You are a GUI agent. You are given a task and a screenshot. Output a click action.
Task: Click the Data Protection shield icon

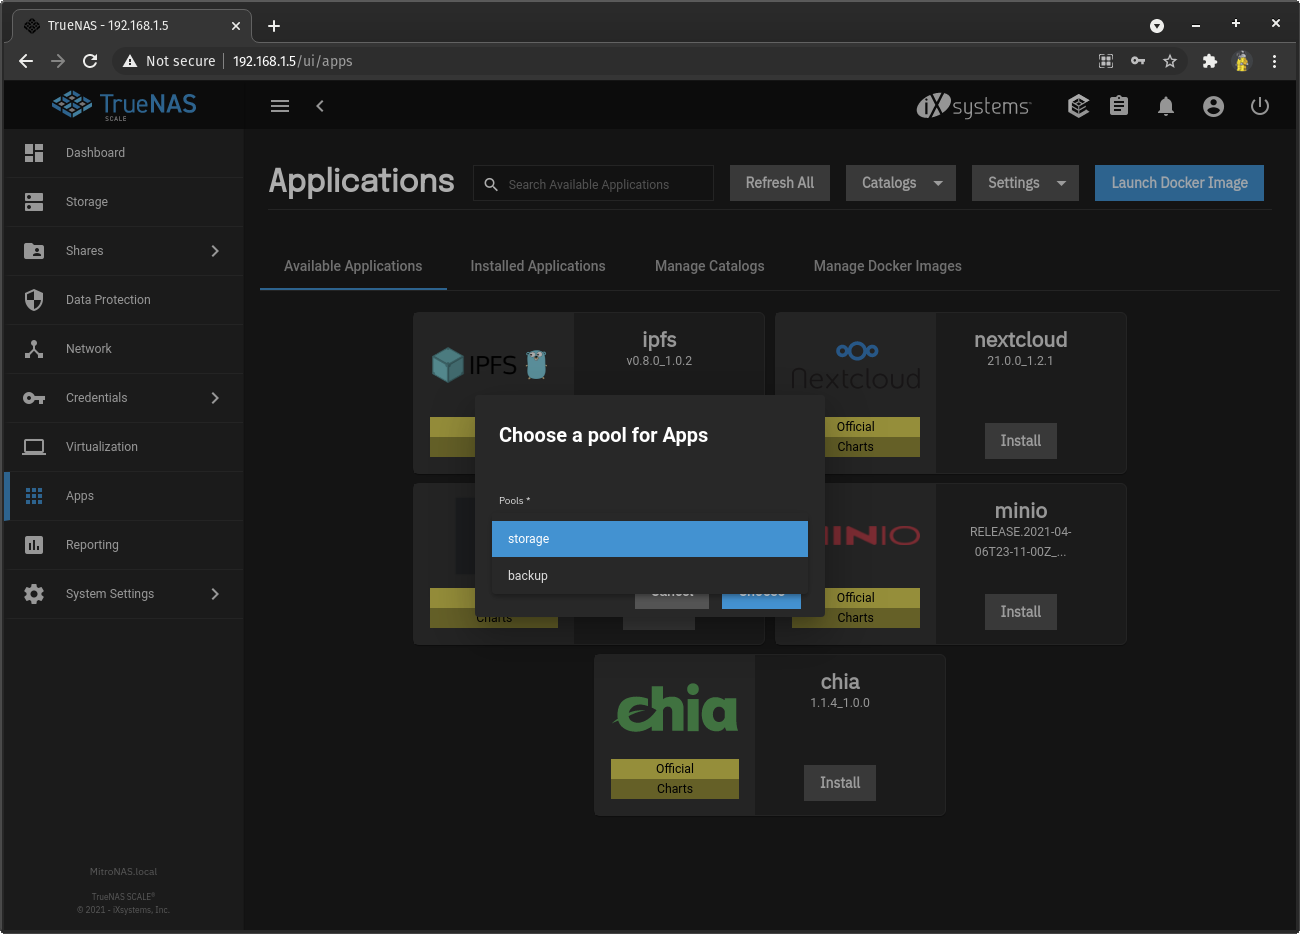[34, 300]
